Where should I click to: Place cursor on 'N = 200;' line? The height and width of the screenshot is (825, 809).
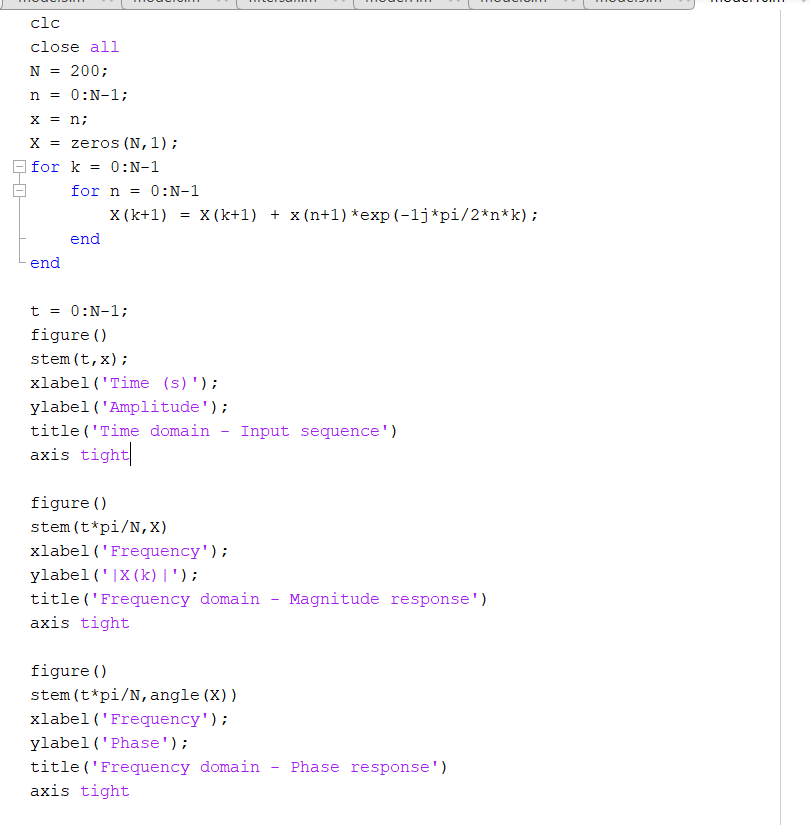coord(69,71)
